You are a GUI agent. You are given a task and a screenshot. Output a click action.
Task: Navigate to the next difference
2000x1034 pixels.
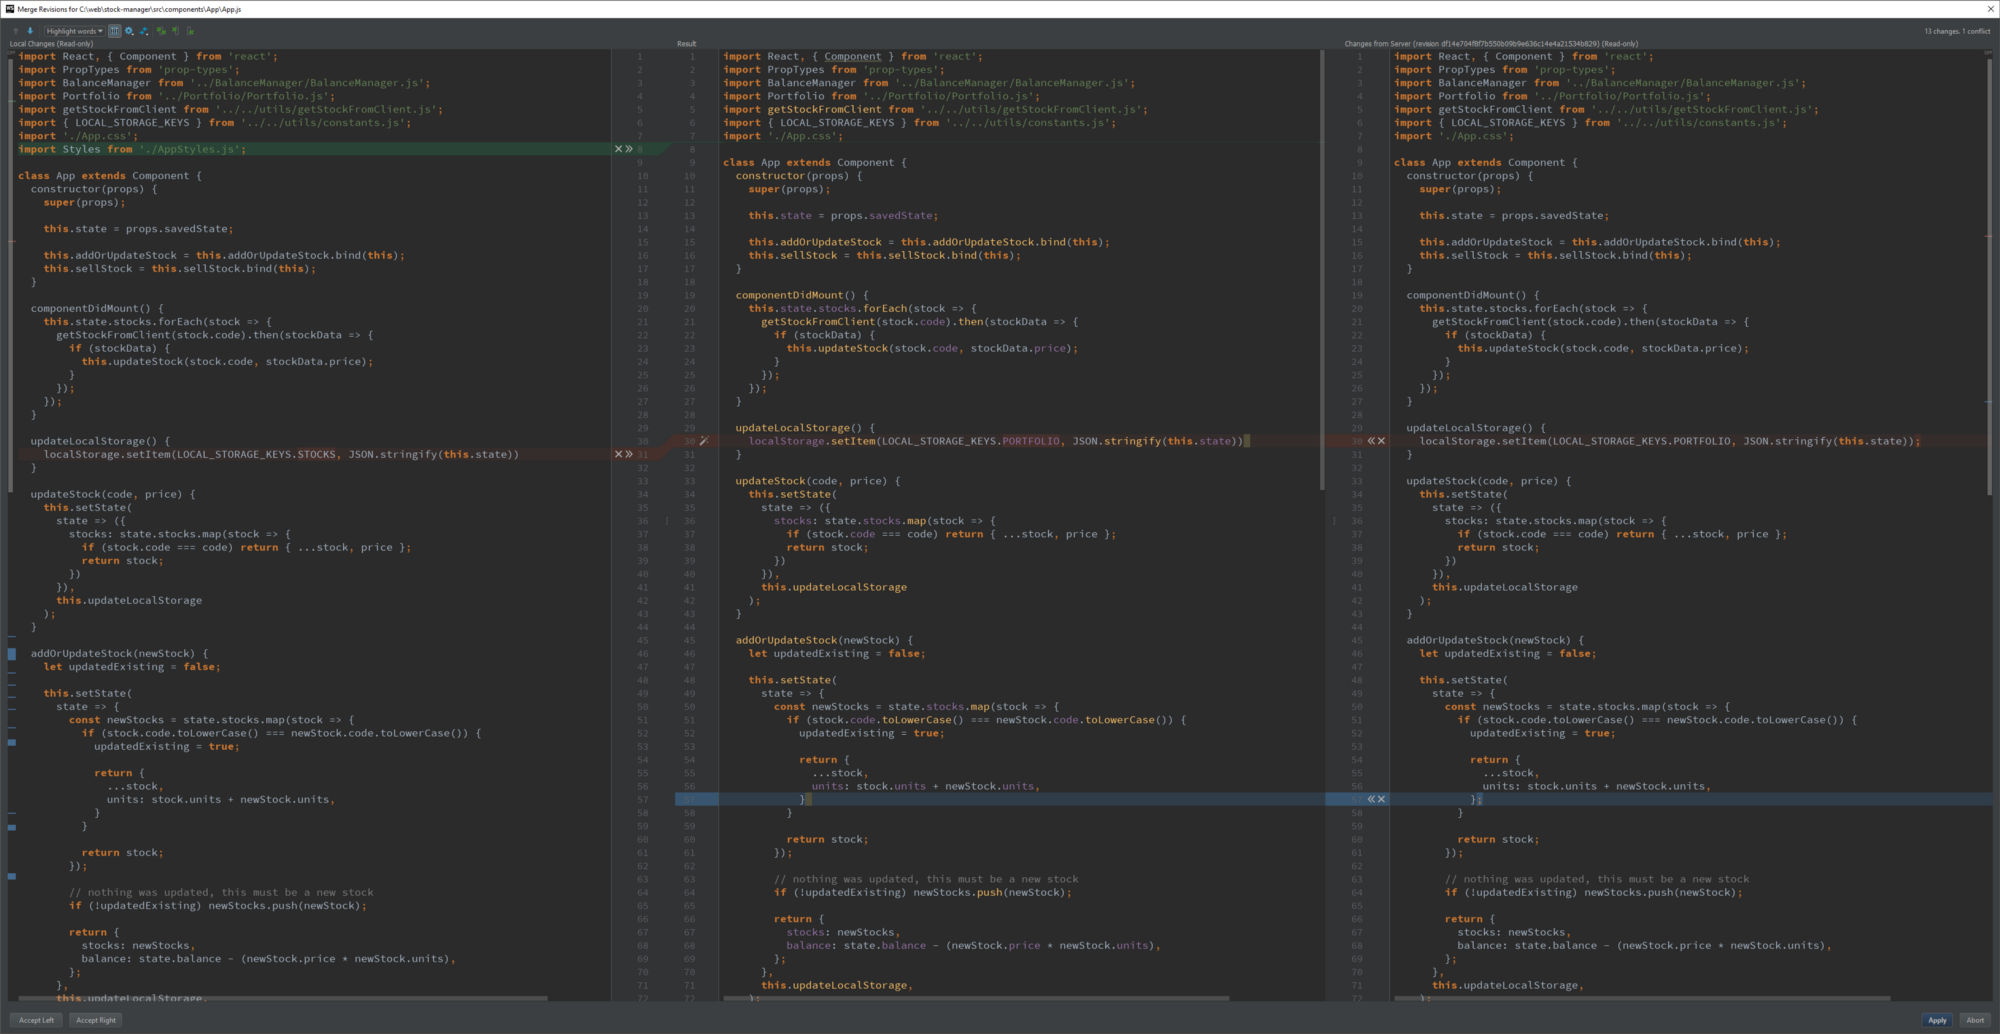[x=30, y=31]
